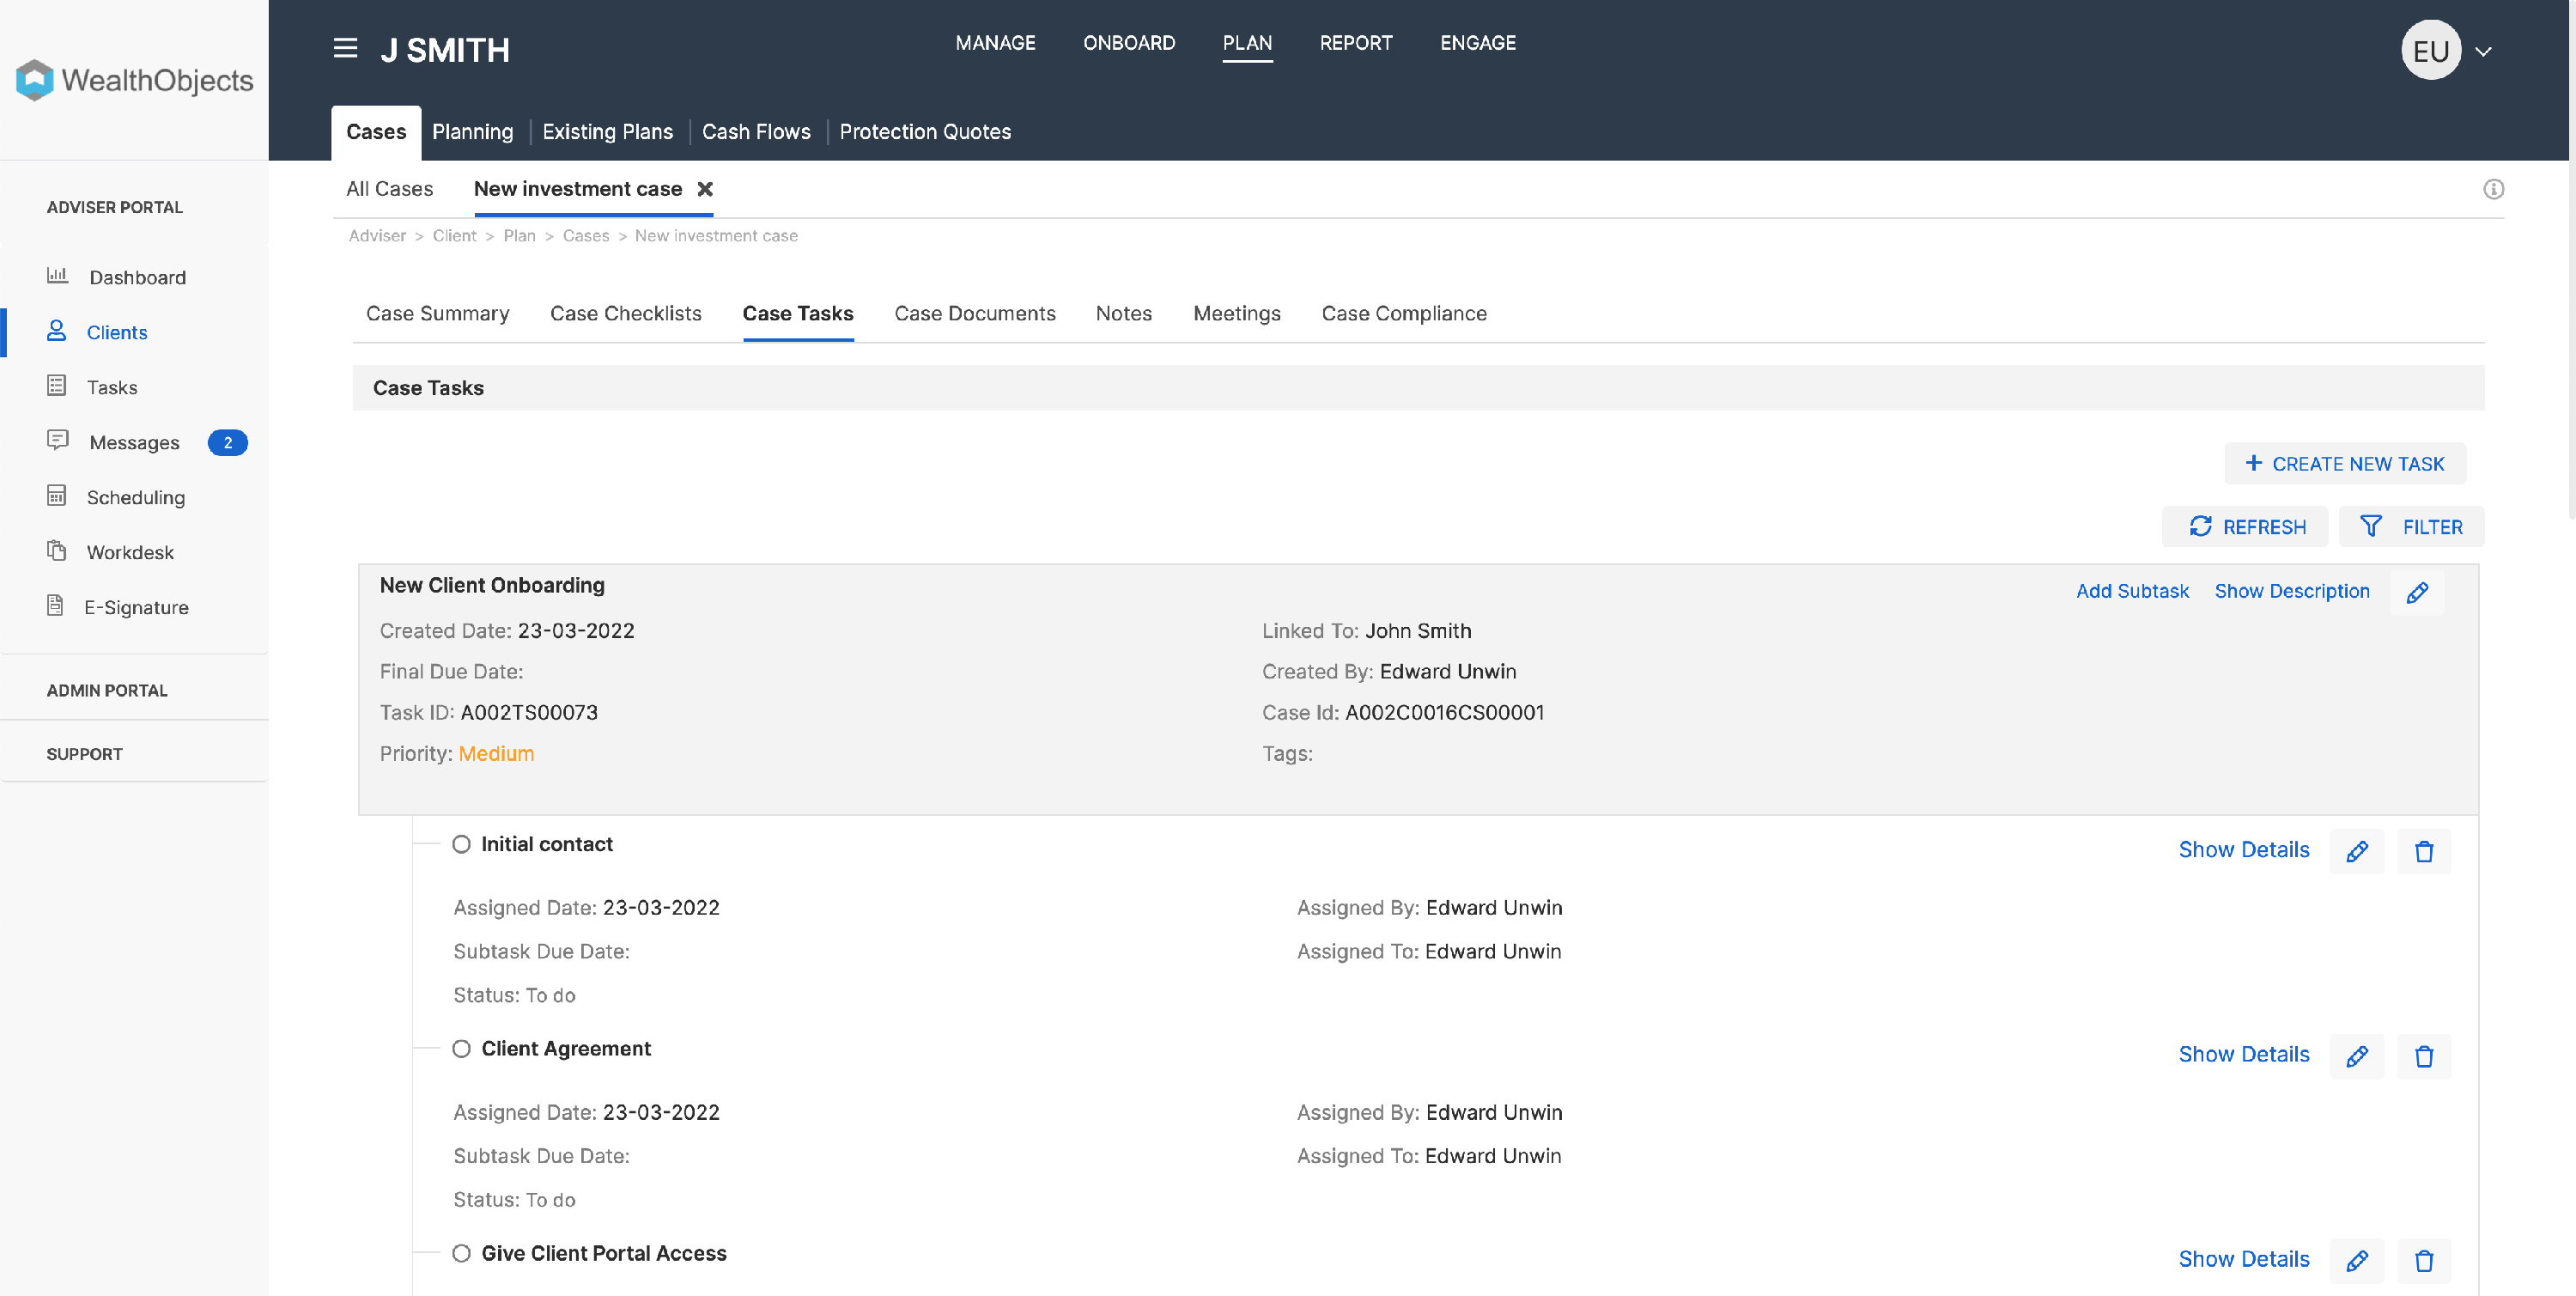Open the Notes tab

pyautogui.click(x=1123, y=313)
